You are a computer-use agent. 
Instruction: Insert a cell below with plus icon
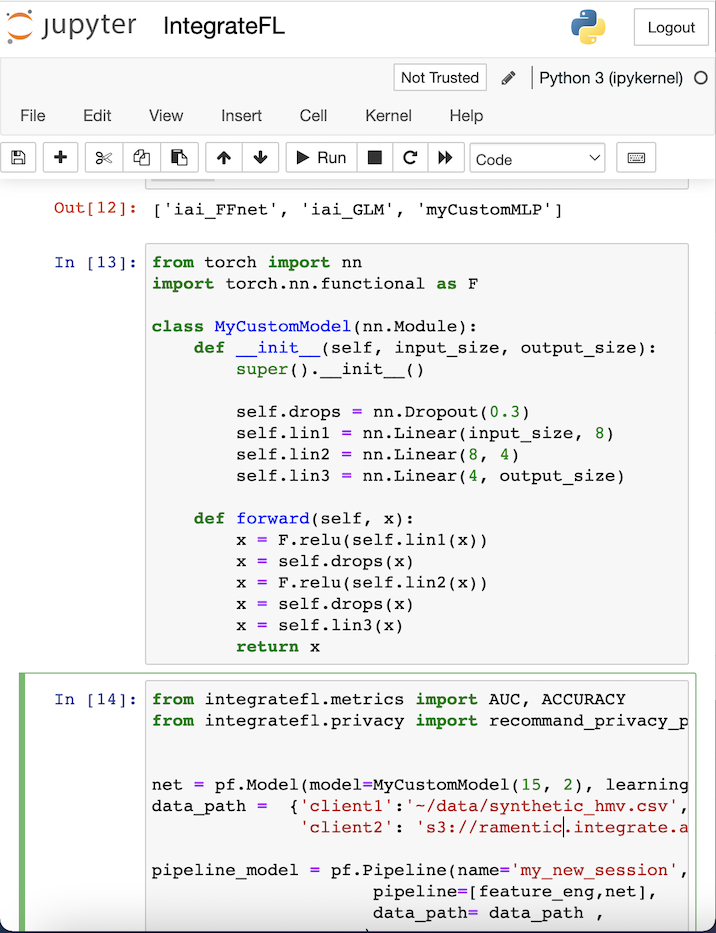(x=61, y=157)
